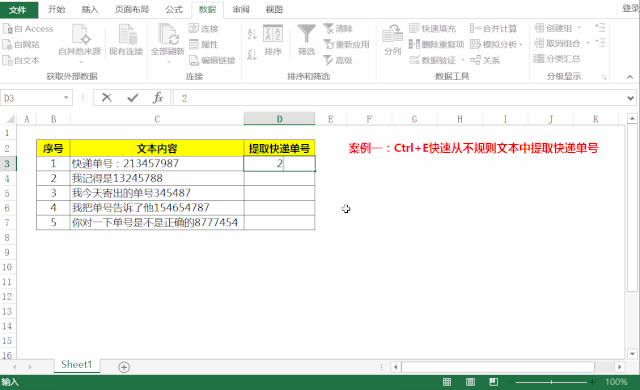Click horizontal scrollbar right arrow
The height and width of the screenshot is (390, 640).
(620, 367)
